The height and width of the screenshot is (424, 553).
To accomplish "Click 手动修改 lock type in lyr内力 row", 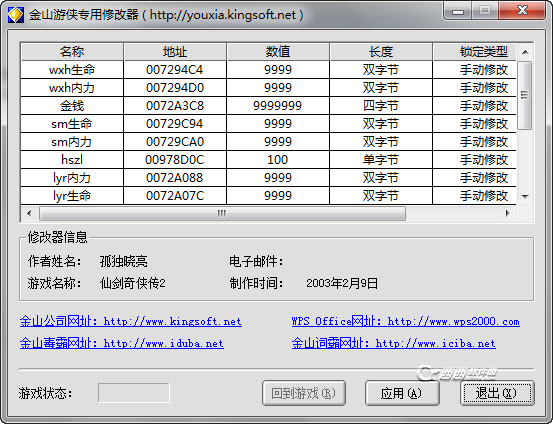I will tap(475, 178).
